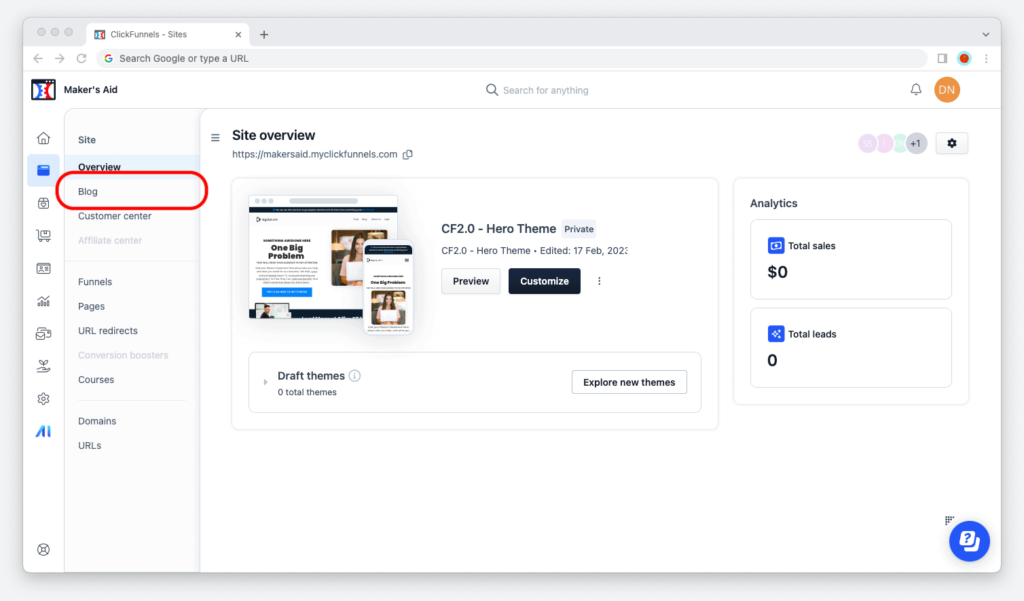Open the Contacts card icon in sidebar
1024x601 pixels.
(43, 268)
